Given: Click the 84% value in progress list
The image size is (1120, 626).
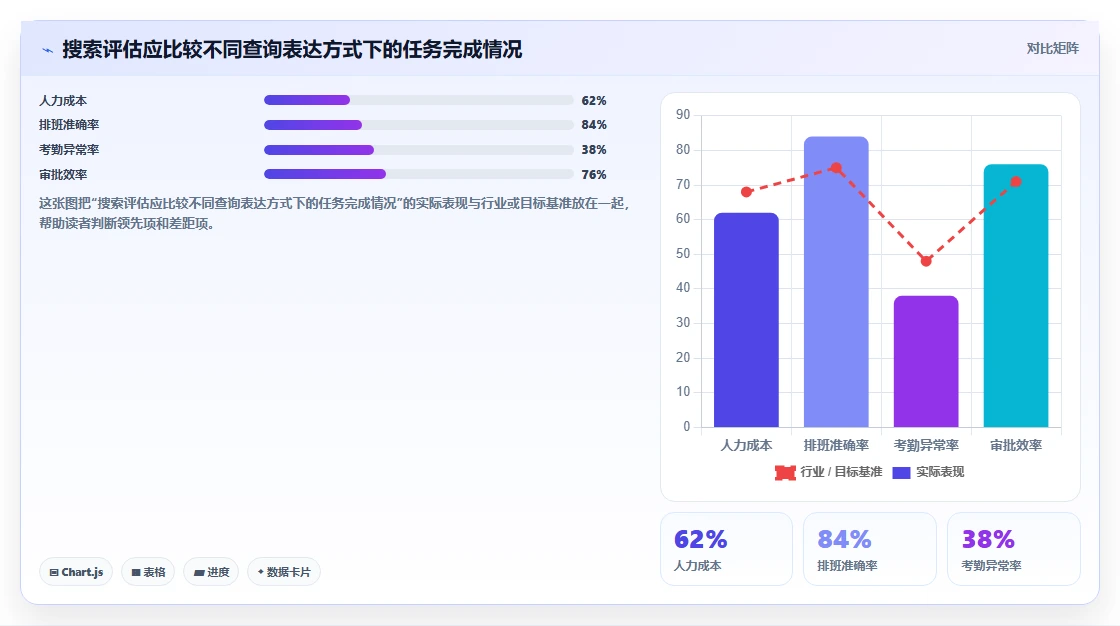Looking at the screenshot, I should point(594,125).
